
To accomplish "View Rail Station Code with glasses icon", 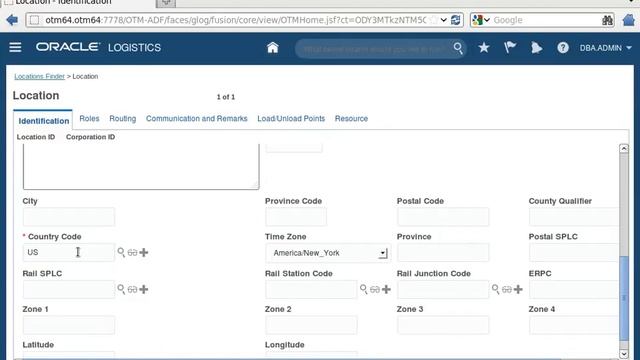I will pos(375,289).
